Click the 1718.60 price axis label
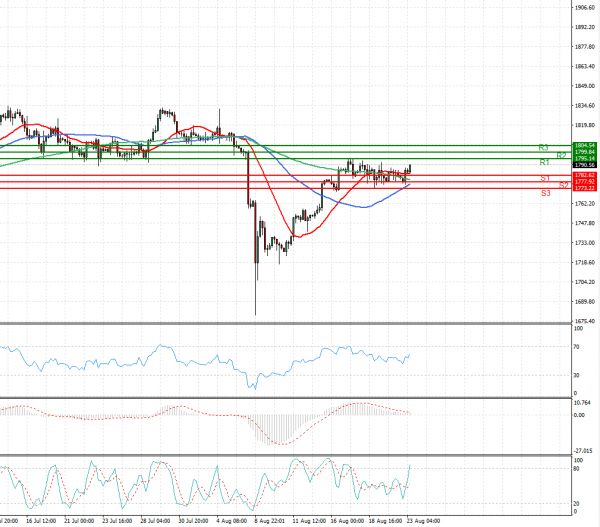Image resolution: width=600 pixels, height=527 pixels. point(585,263)
